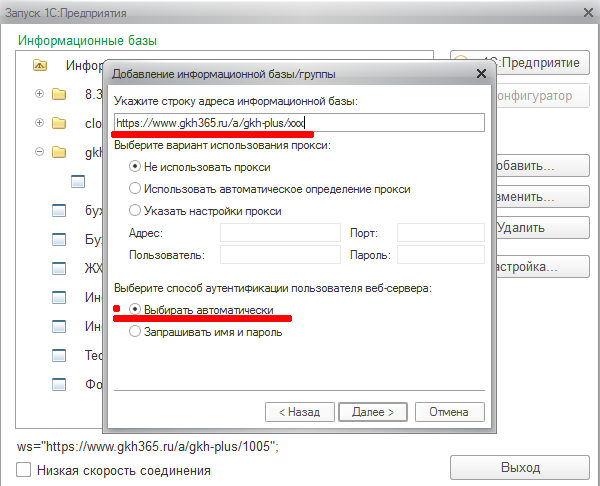The image size is (600, 486).
Task: Click the folder icon of the 8.3 group
Action: pyautogui.click(x=59, y=94)
